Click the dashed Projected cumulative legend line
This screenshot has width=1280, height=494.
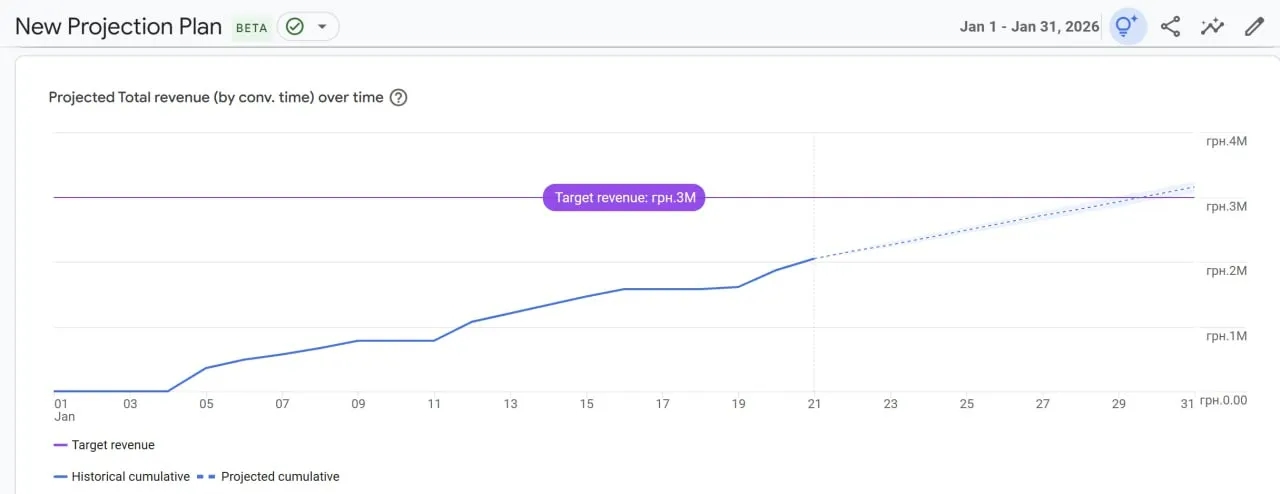tap(208, 477)
